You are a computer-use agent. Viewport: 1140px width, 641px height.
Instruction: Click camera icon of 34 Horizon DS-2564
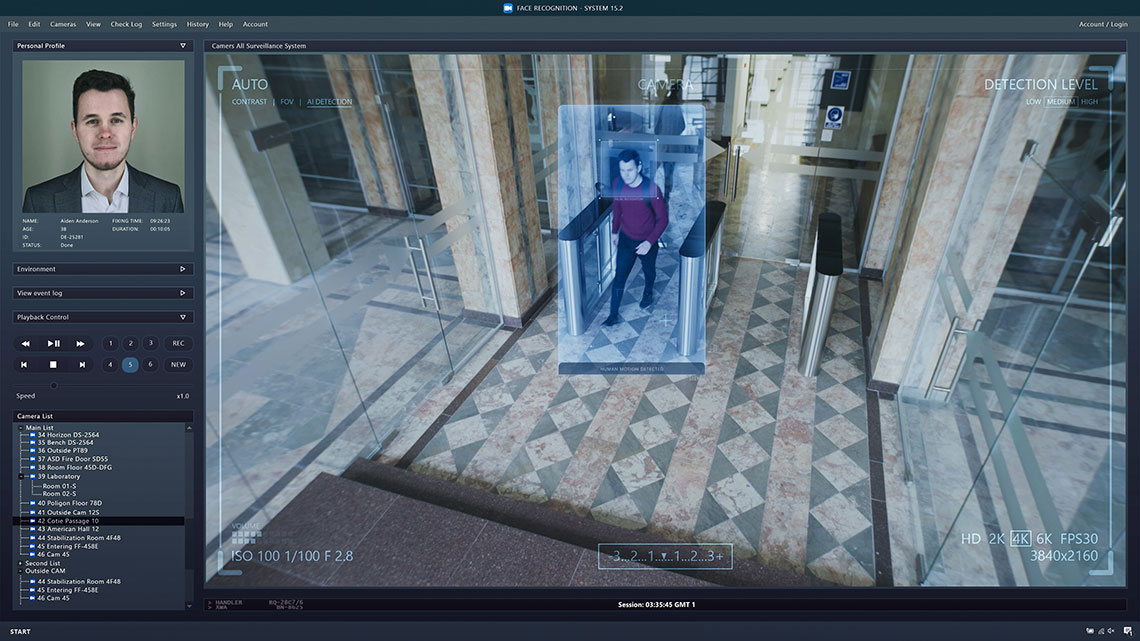[33, 435]
